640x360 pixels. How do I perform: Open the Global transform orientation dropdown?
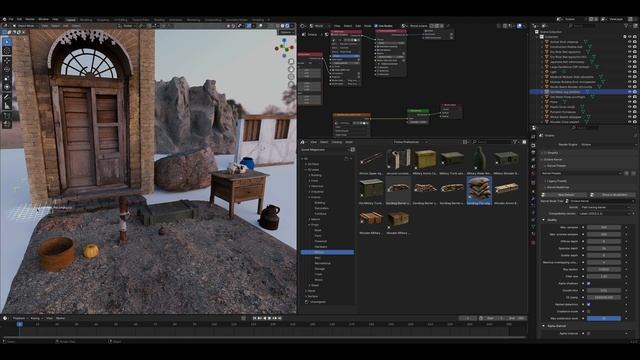click(128, 26)
